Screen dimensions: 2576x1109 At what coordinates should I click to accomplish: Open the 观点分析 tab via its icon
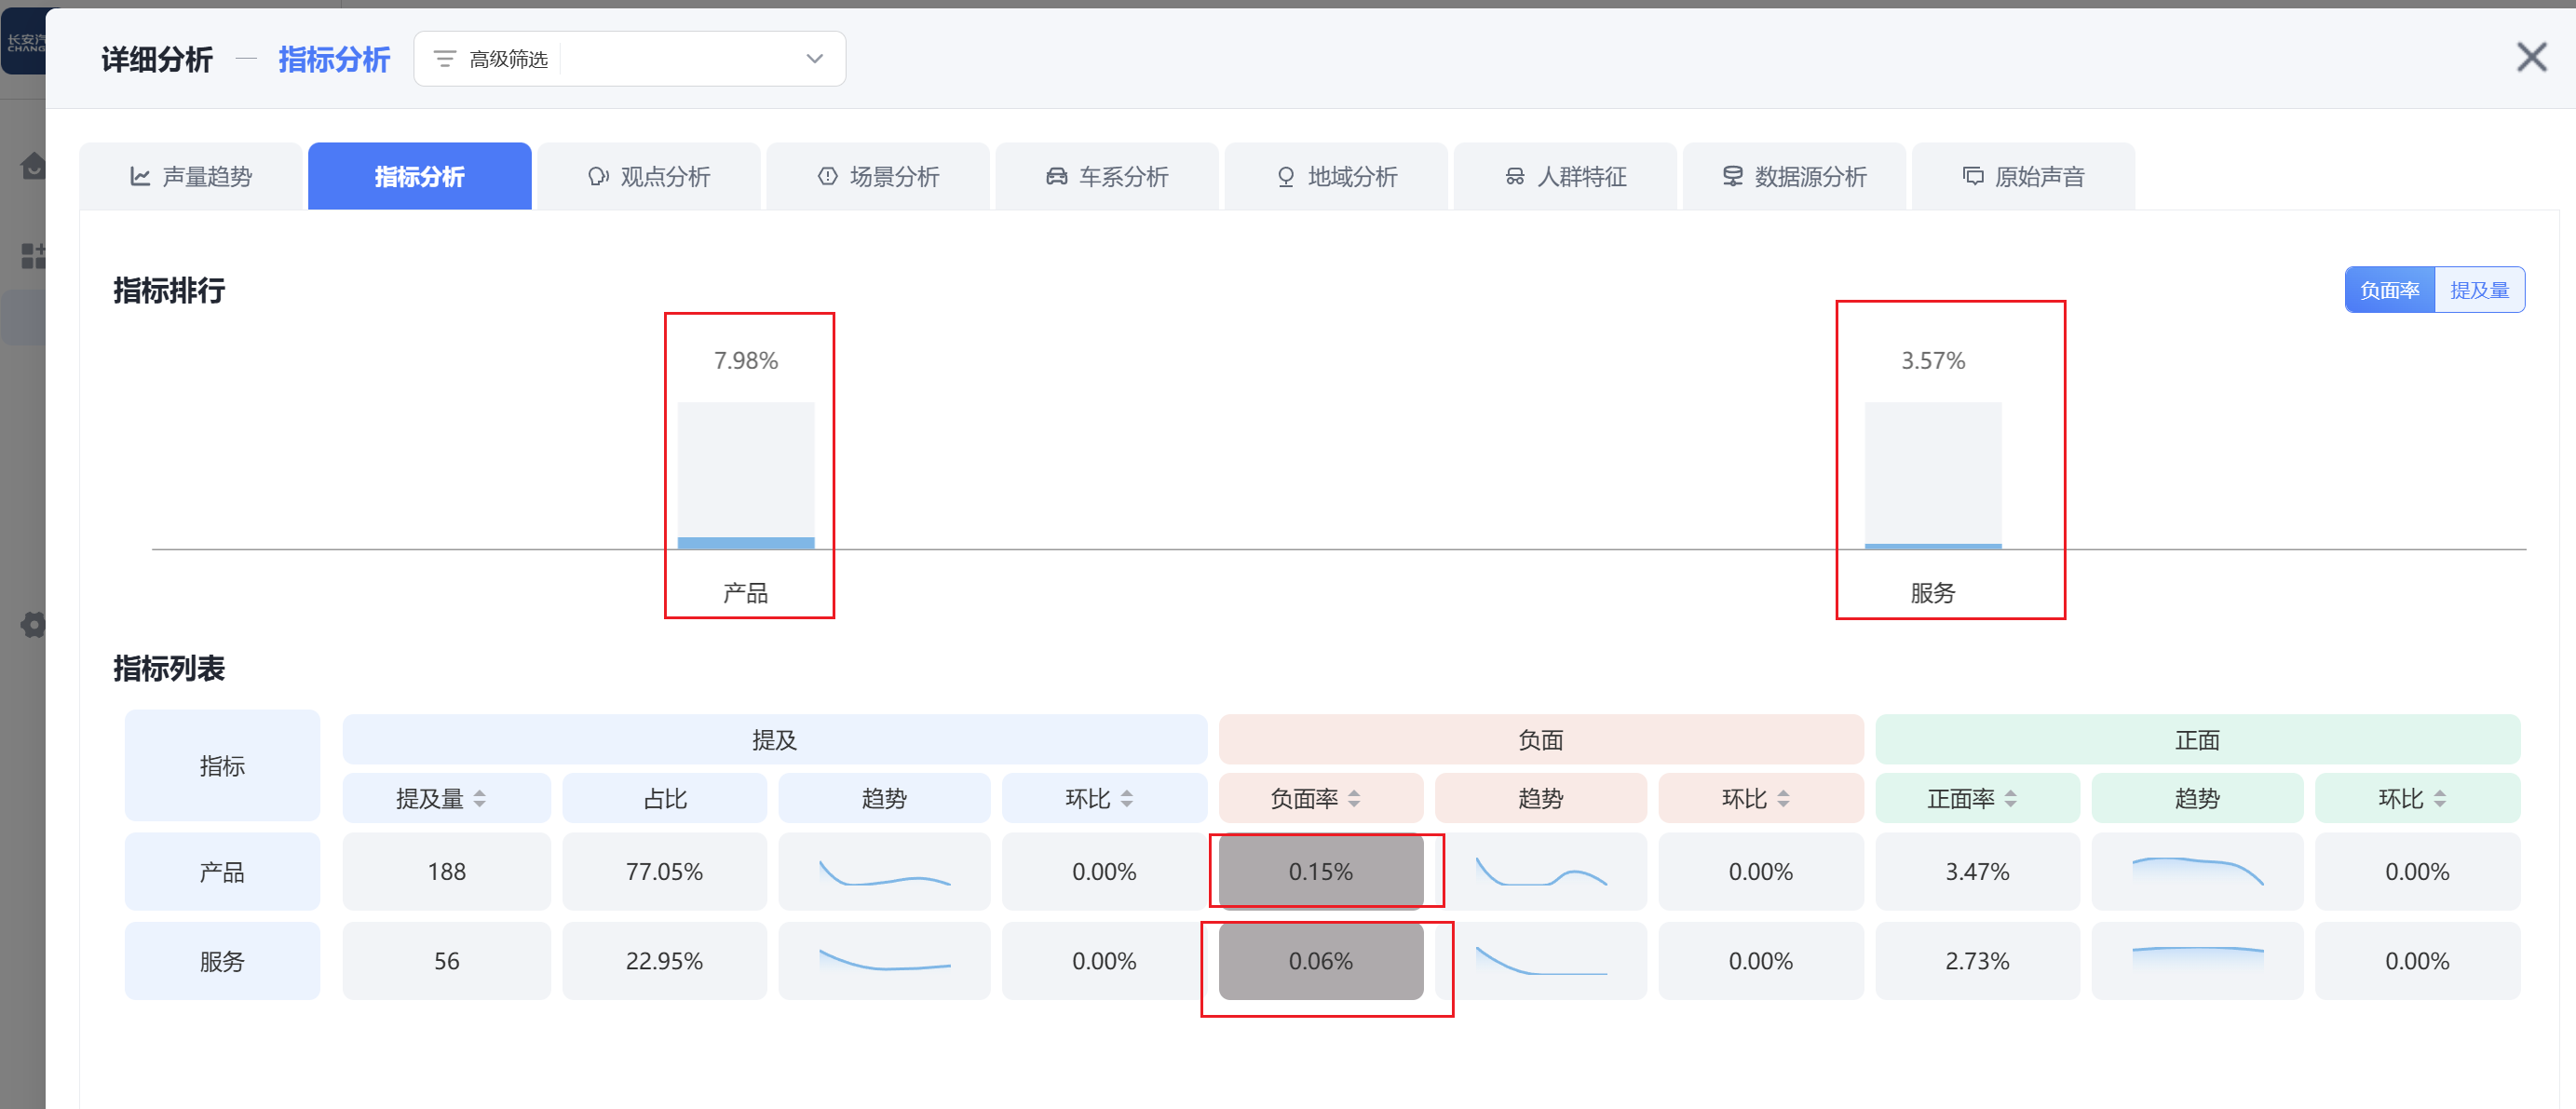tap(598, 177)
